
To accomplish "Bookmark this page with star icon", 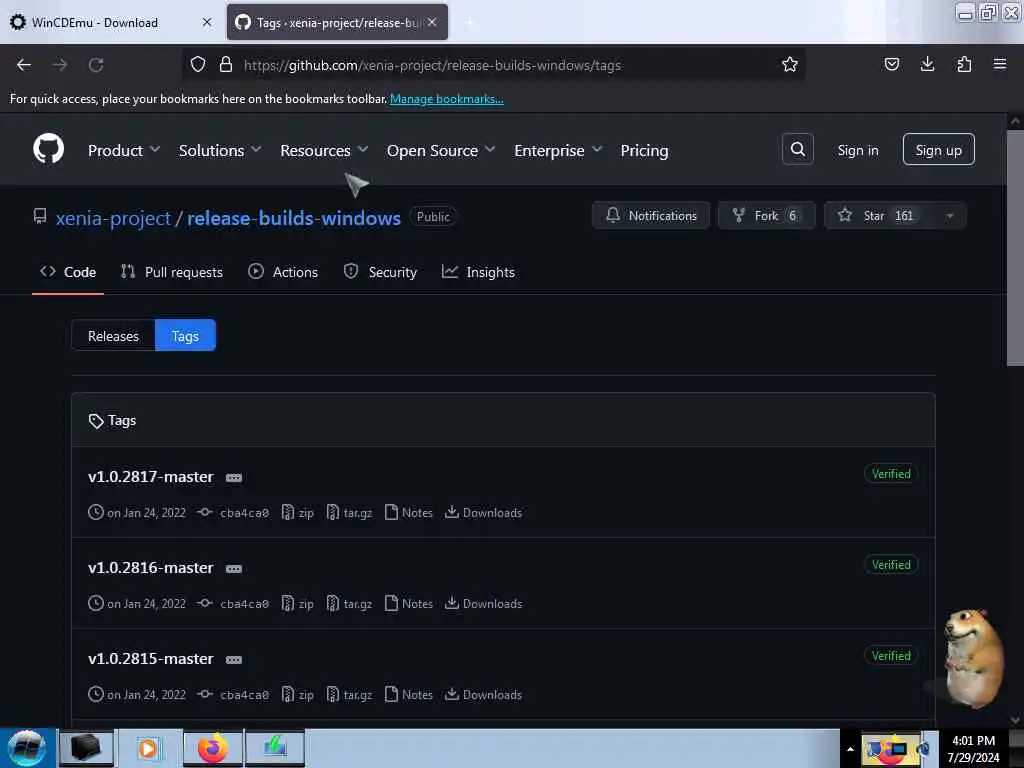I will pyautogui.click(x=790, y=64).
